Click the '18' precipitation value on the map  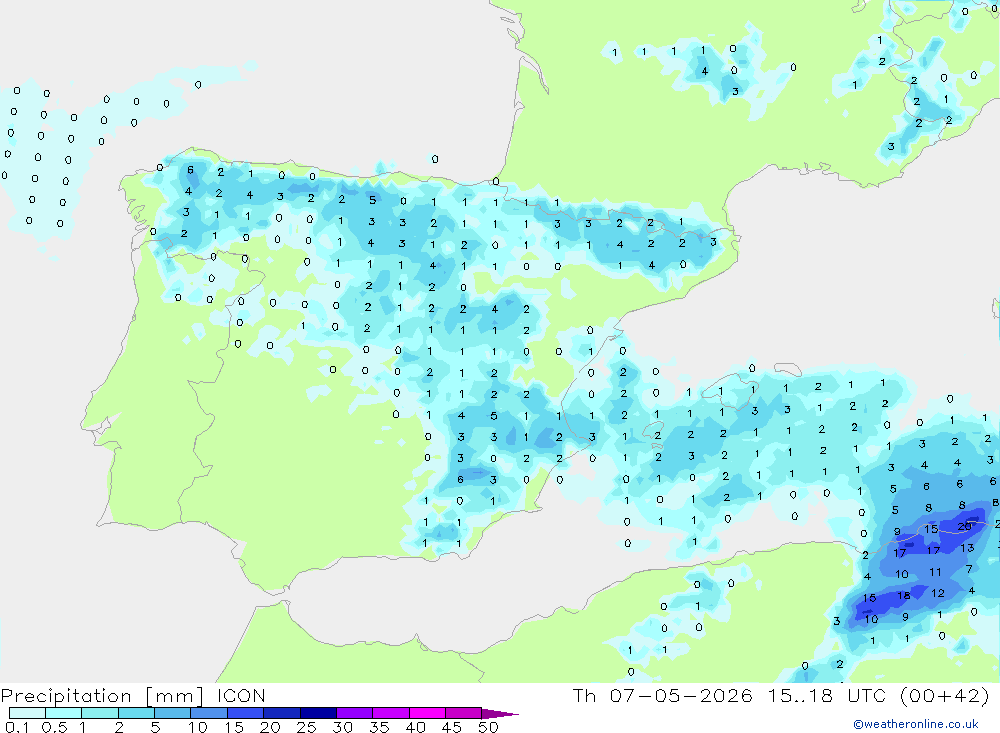click(904, 596)
